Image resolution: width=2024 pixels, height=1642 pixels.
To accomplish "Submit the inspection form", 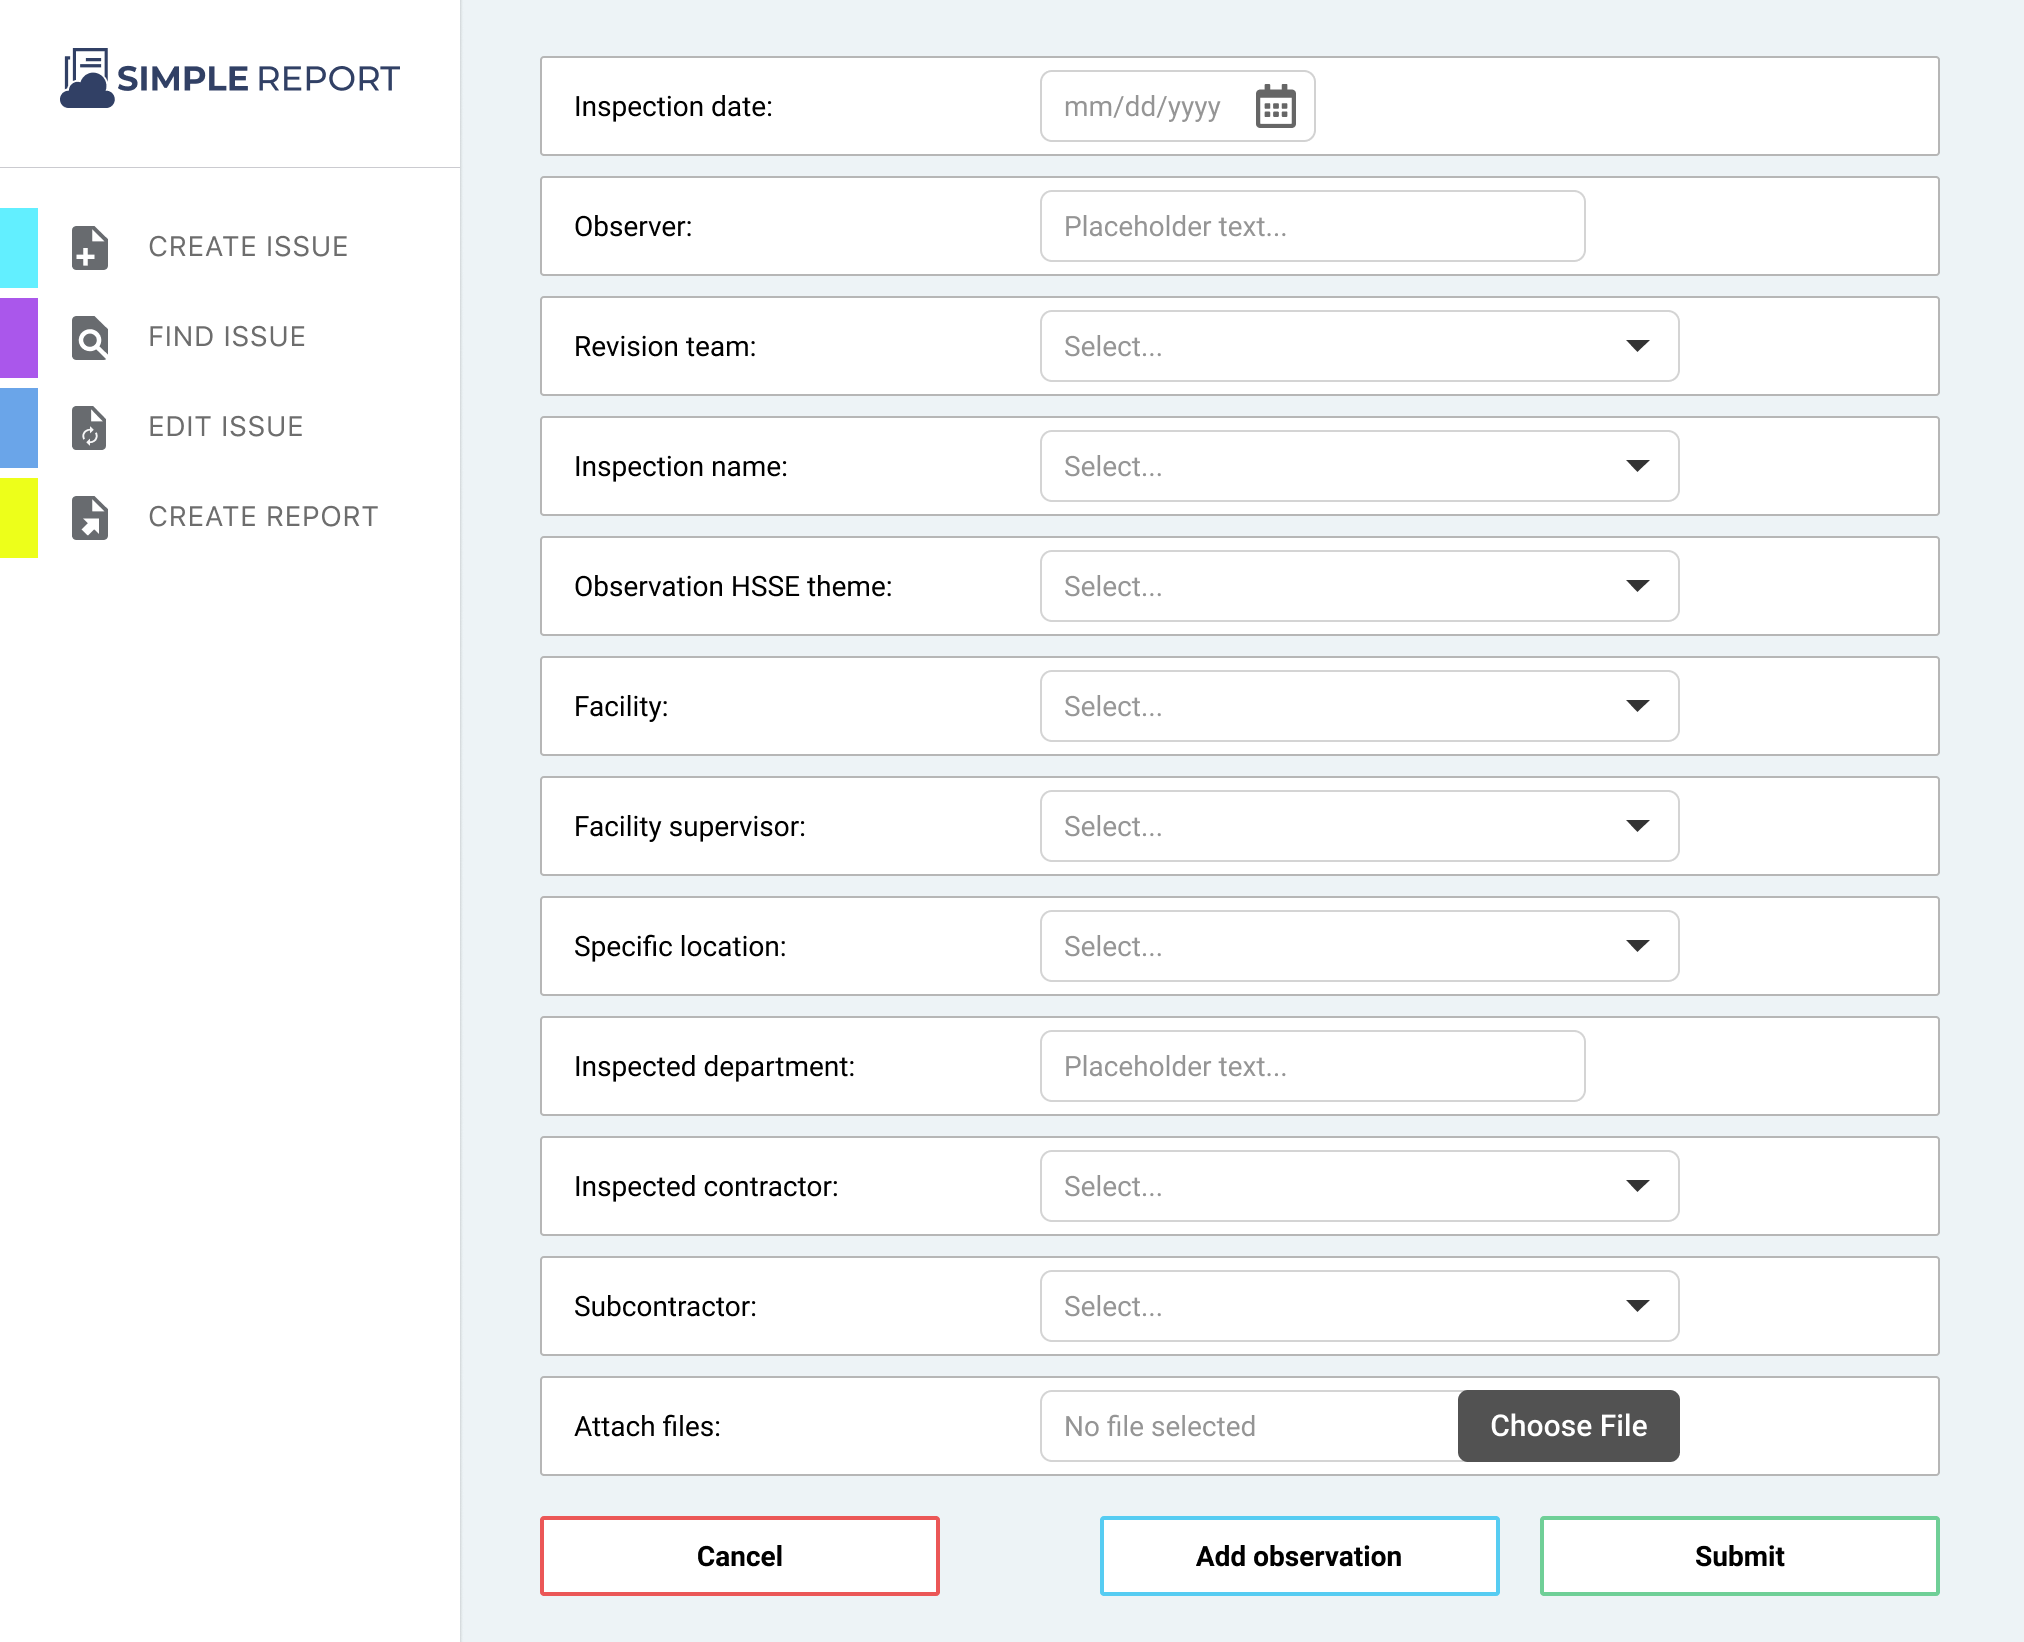I will [1739, 1556].
